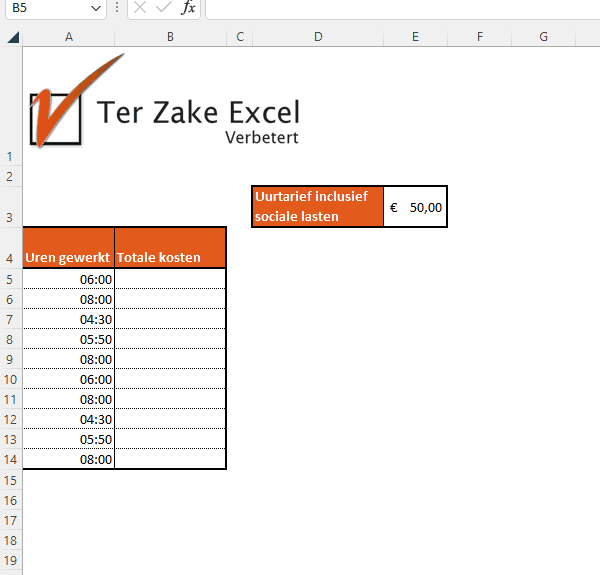Image resolution: width=600 pixels, height=575 pixels.
Task: Select cell A13 with 05:50
Action: pyautogui.click(x=68, y=439)
